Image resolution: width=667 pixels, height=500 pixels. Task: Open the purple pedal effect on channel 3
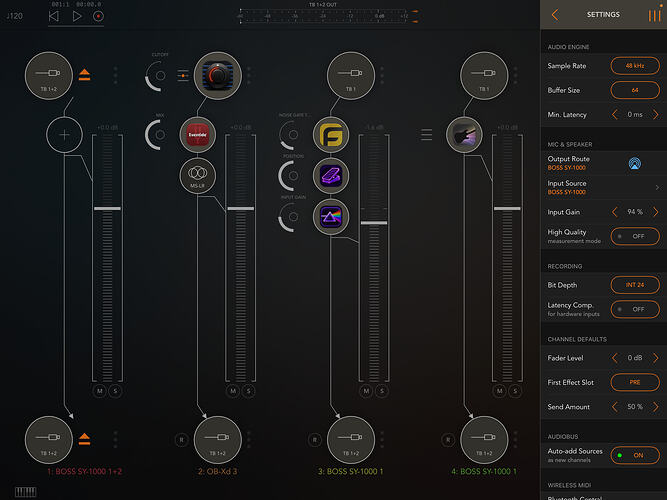[x=331, y=176]
